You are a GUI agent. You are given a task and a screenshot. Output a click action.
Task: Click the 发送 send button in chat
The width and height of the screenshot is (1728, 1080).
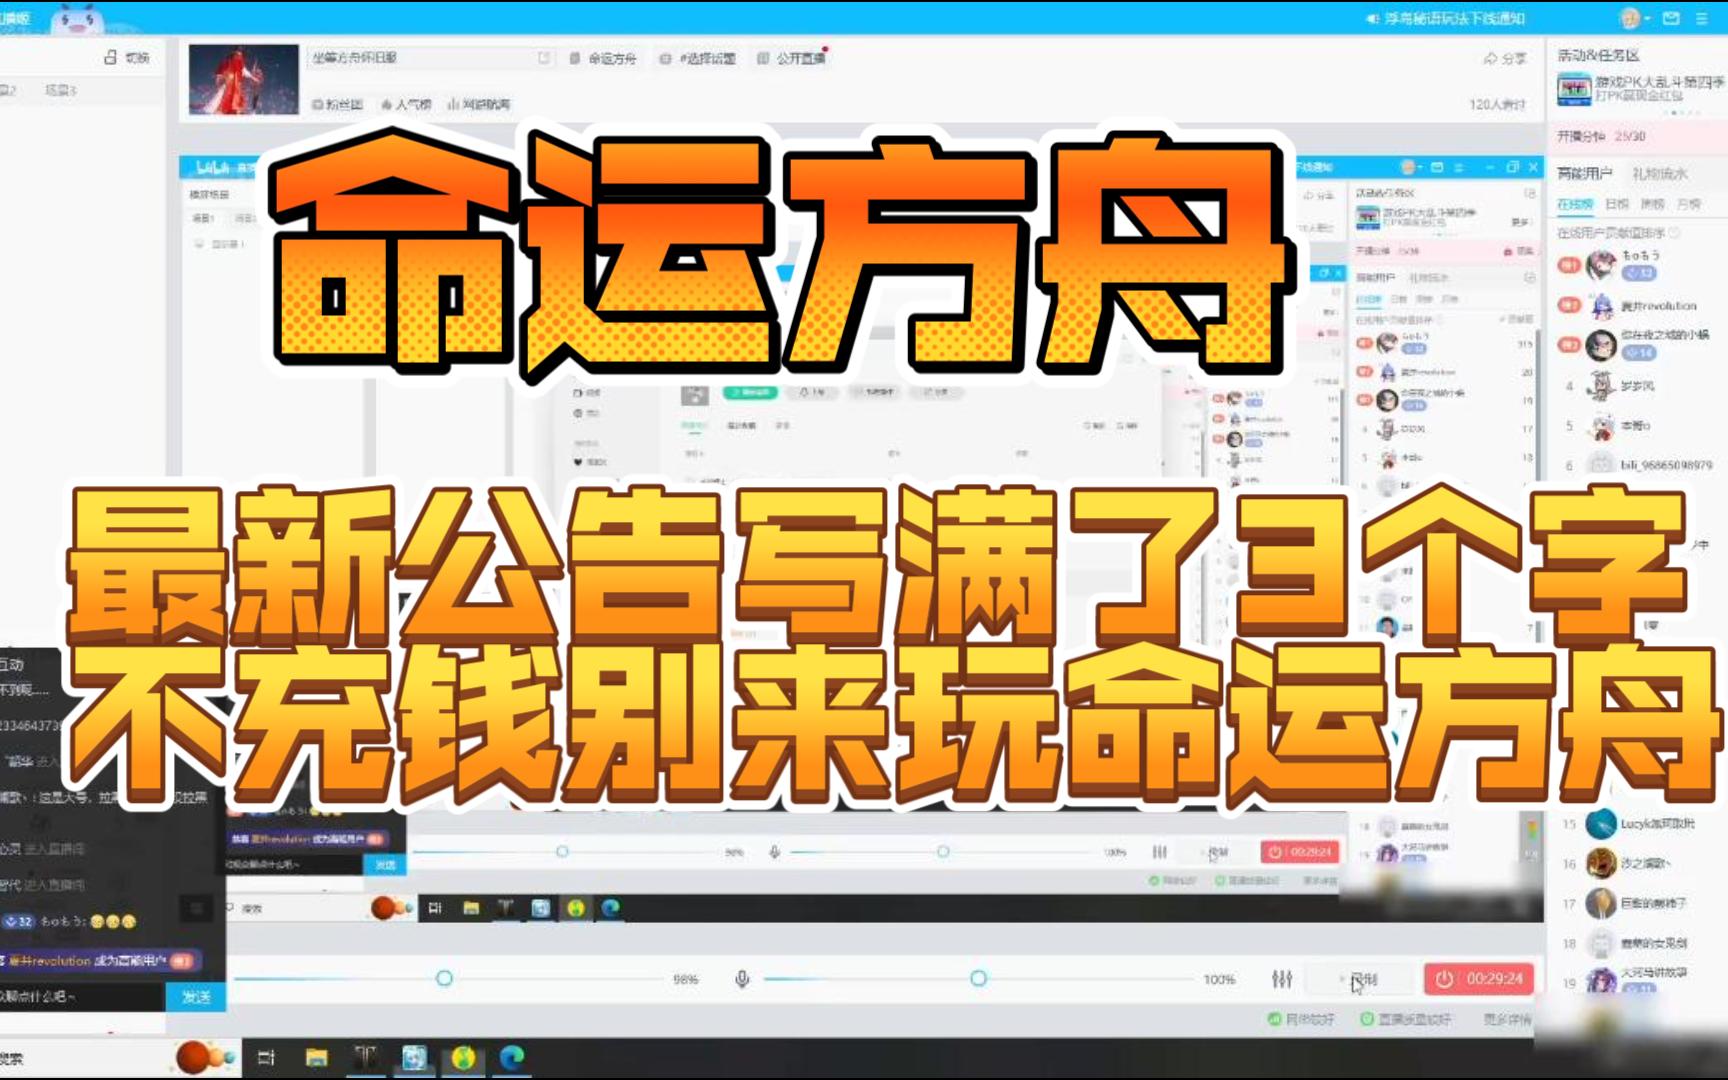pyautogui.click(x=196, y=997)
